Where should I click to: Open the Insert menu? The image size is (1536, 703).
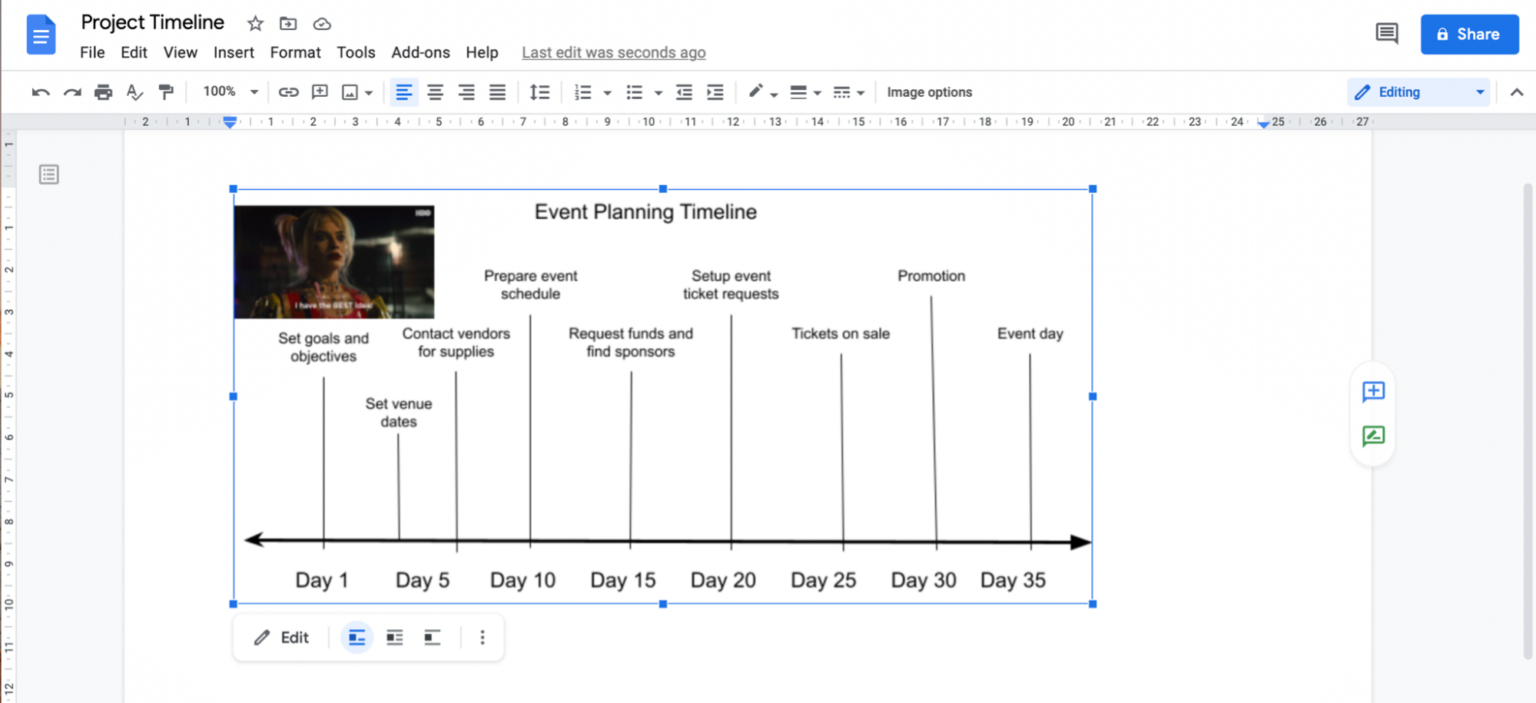234,52
